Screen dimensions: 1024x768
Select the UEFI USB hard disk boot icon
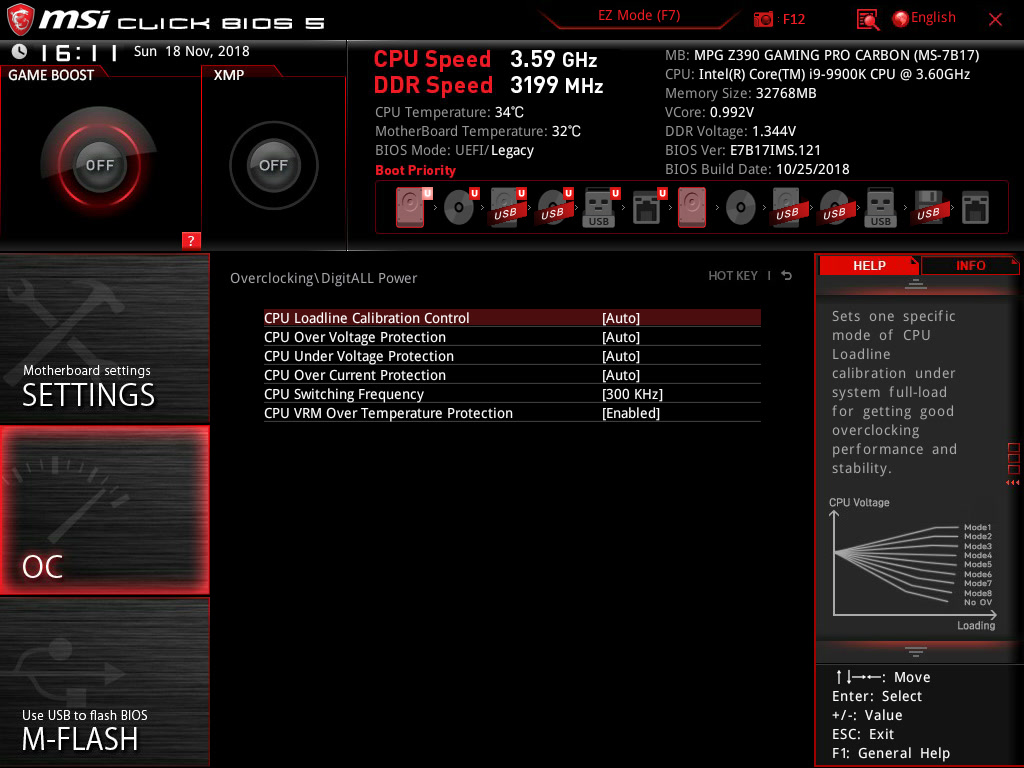(507, 208)
